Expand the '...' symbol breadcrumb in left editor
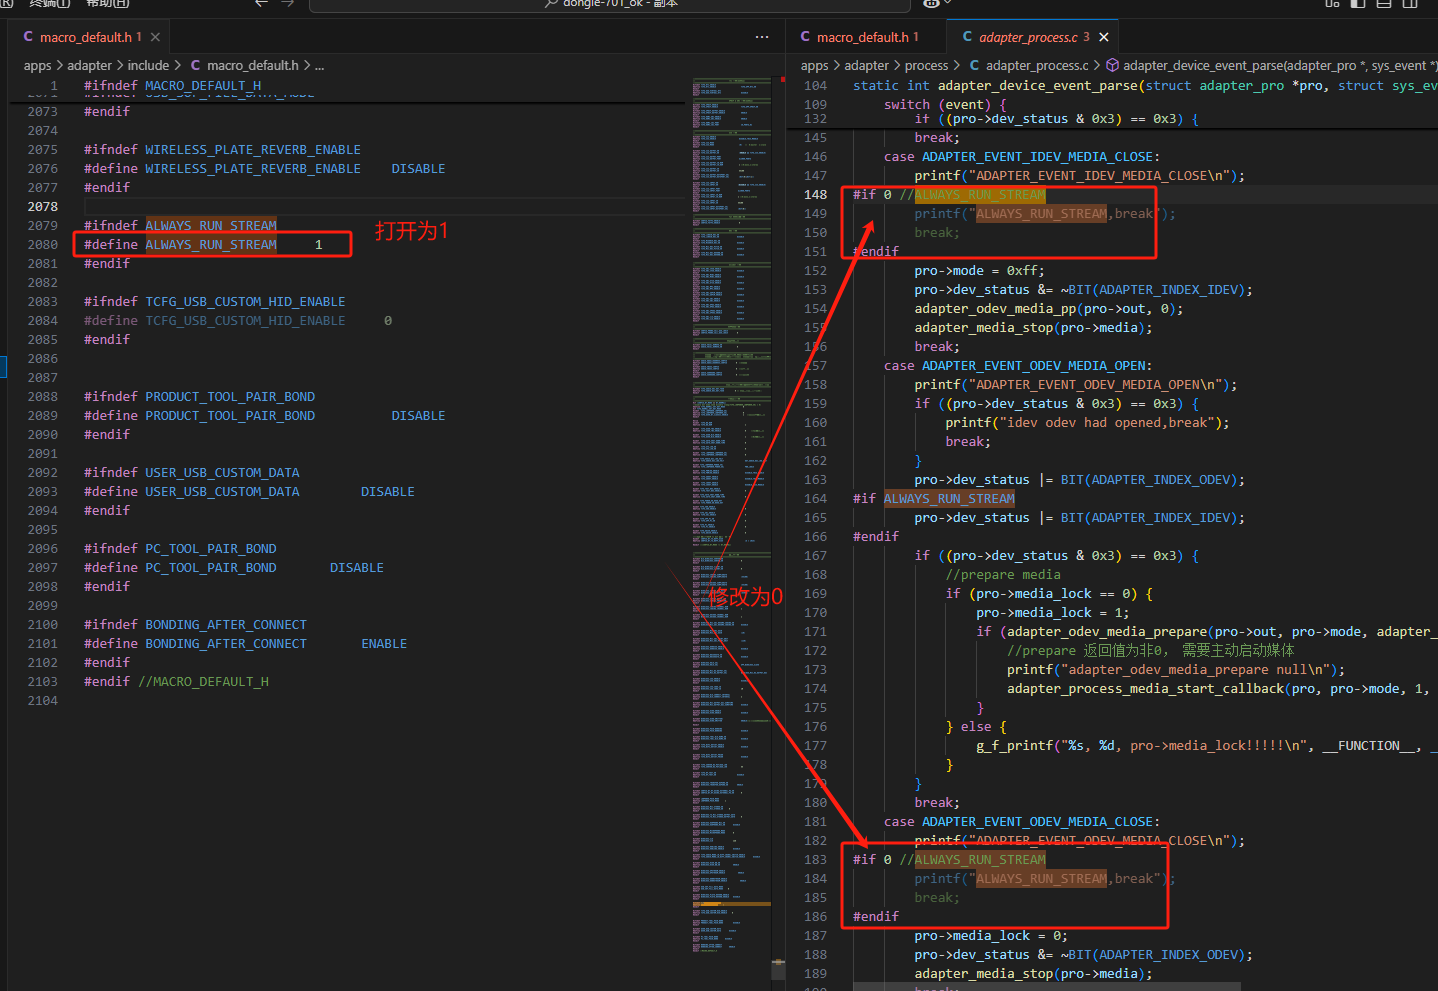Screen dimensions: 1438x991 point(319,65)
